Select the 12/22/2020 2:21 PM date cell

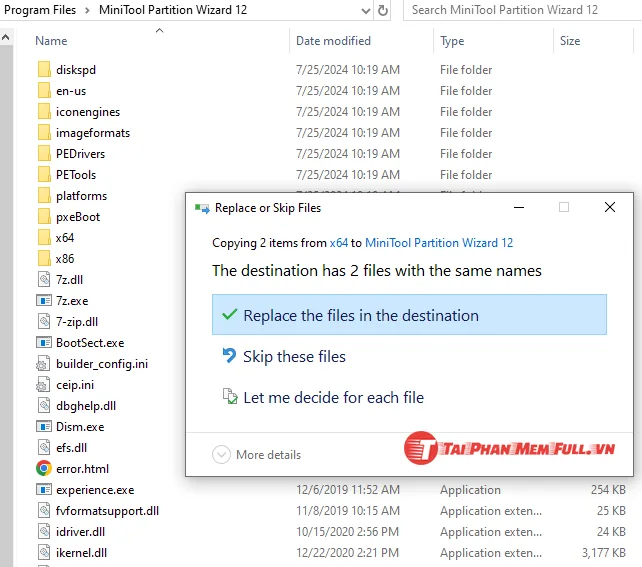(x=348, y=553)
